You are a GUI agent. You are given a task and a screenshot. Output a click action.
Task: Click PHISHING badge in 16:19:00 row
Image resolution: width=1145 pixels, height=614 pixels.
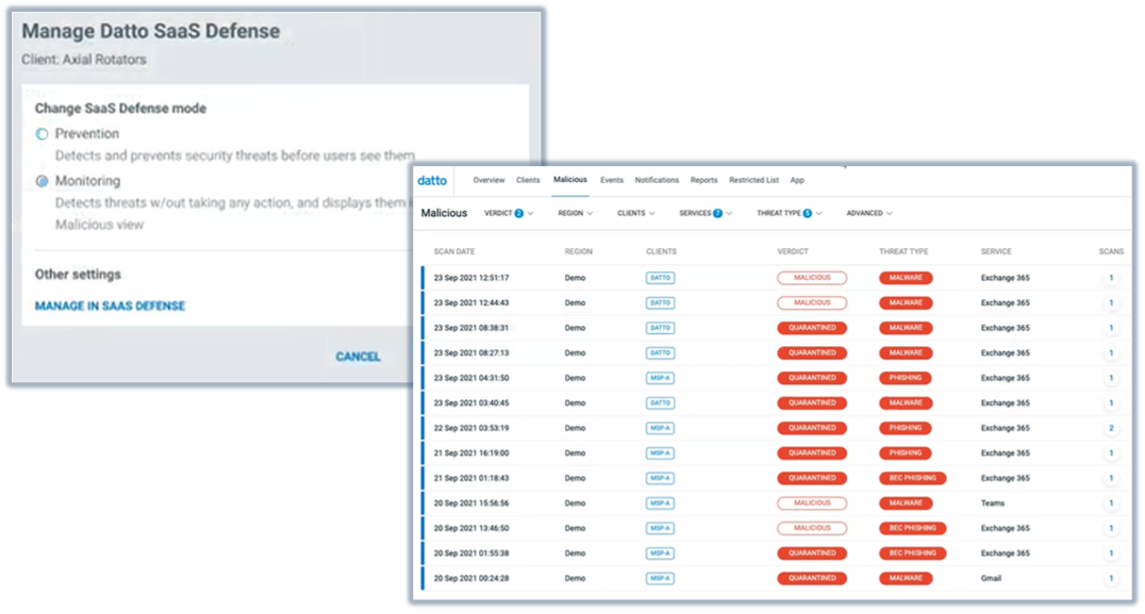point(905,453)
